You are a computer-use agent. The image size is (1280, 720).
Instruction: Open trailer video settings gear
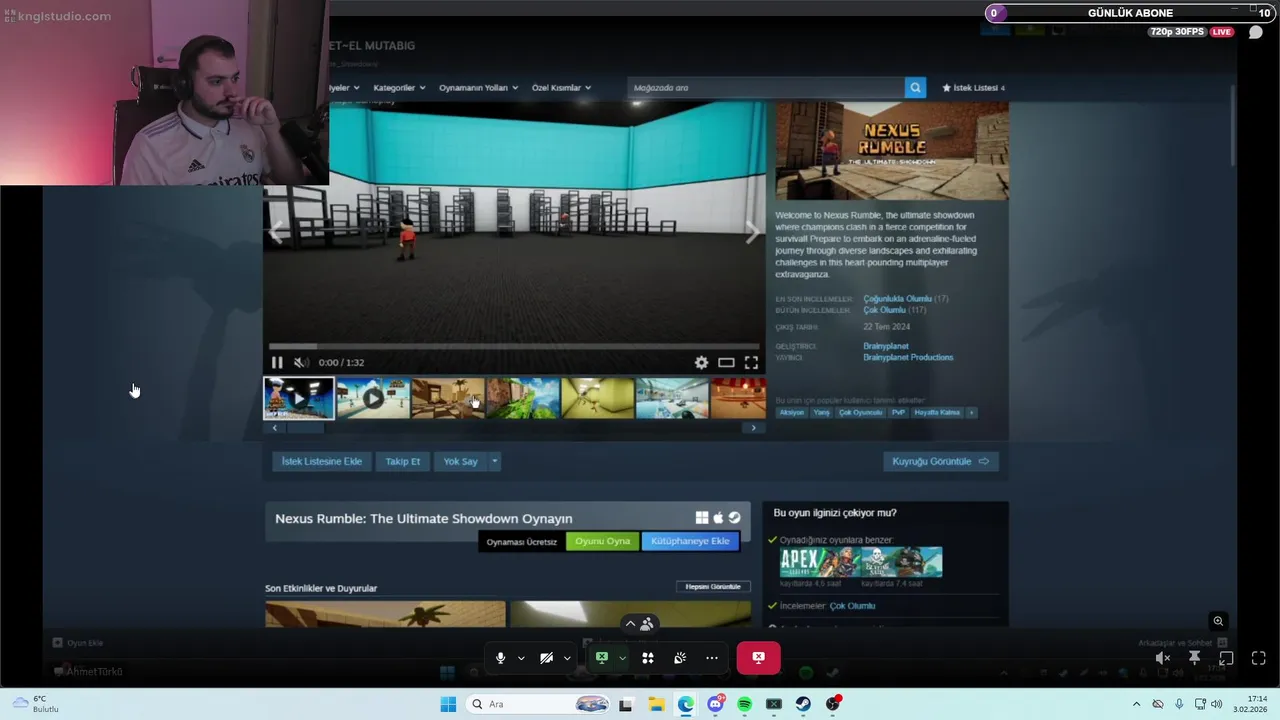click(701, 363)
